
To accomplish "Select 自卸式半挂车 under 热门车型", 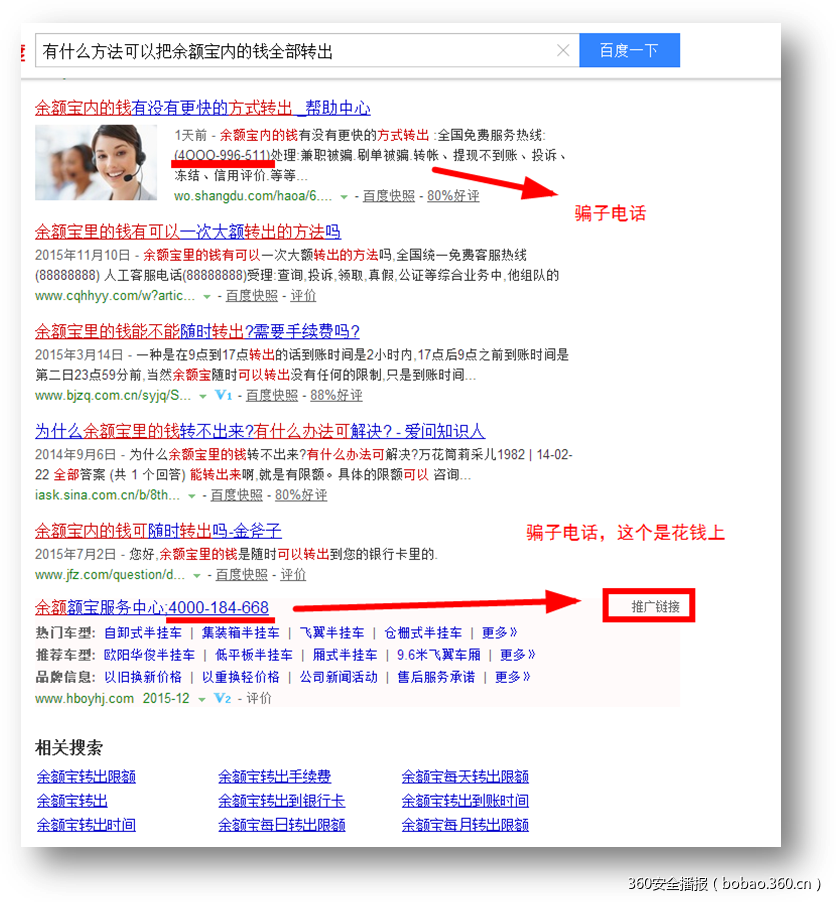I will point(143,633).
